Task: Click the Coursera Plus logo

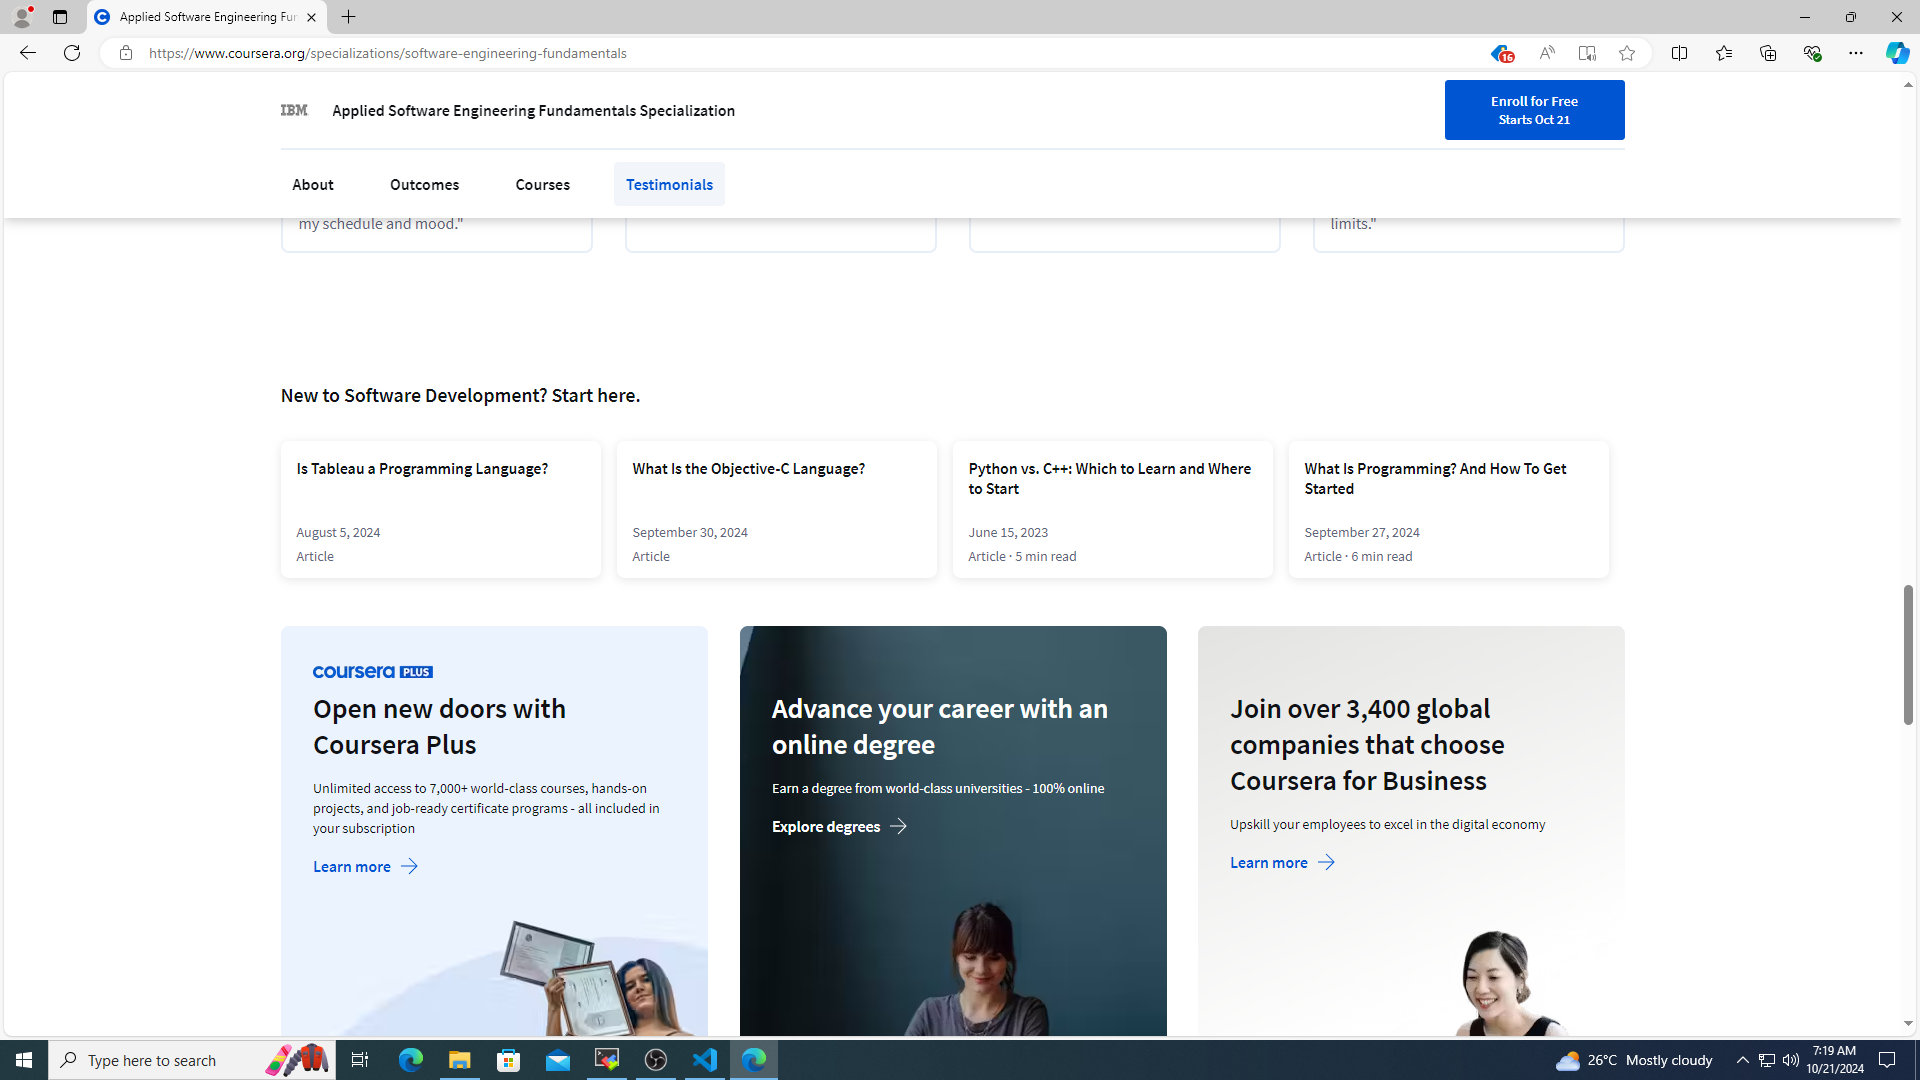Action: tap(373, 672)
